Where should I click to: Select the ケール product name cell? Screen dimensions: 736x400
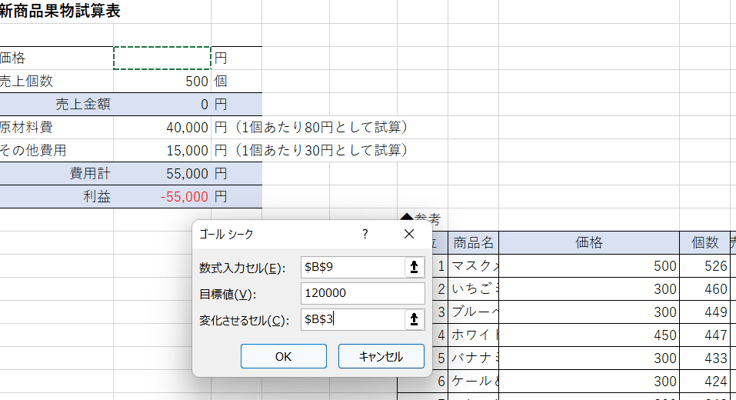pyautogui.click(x=473, y=381)
